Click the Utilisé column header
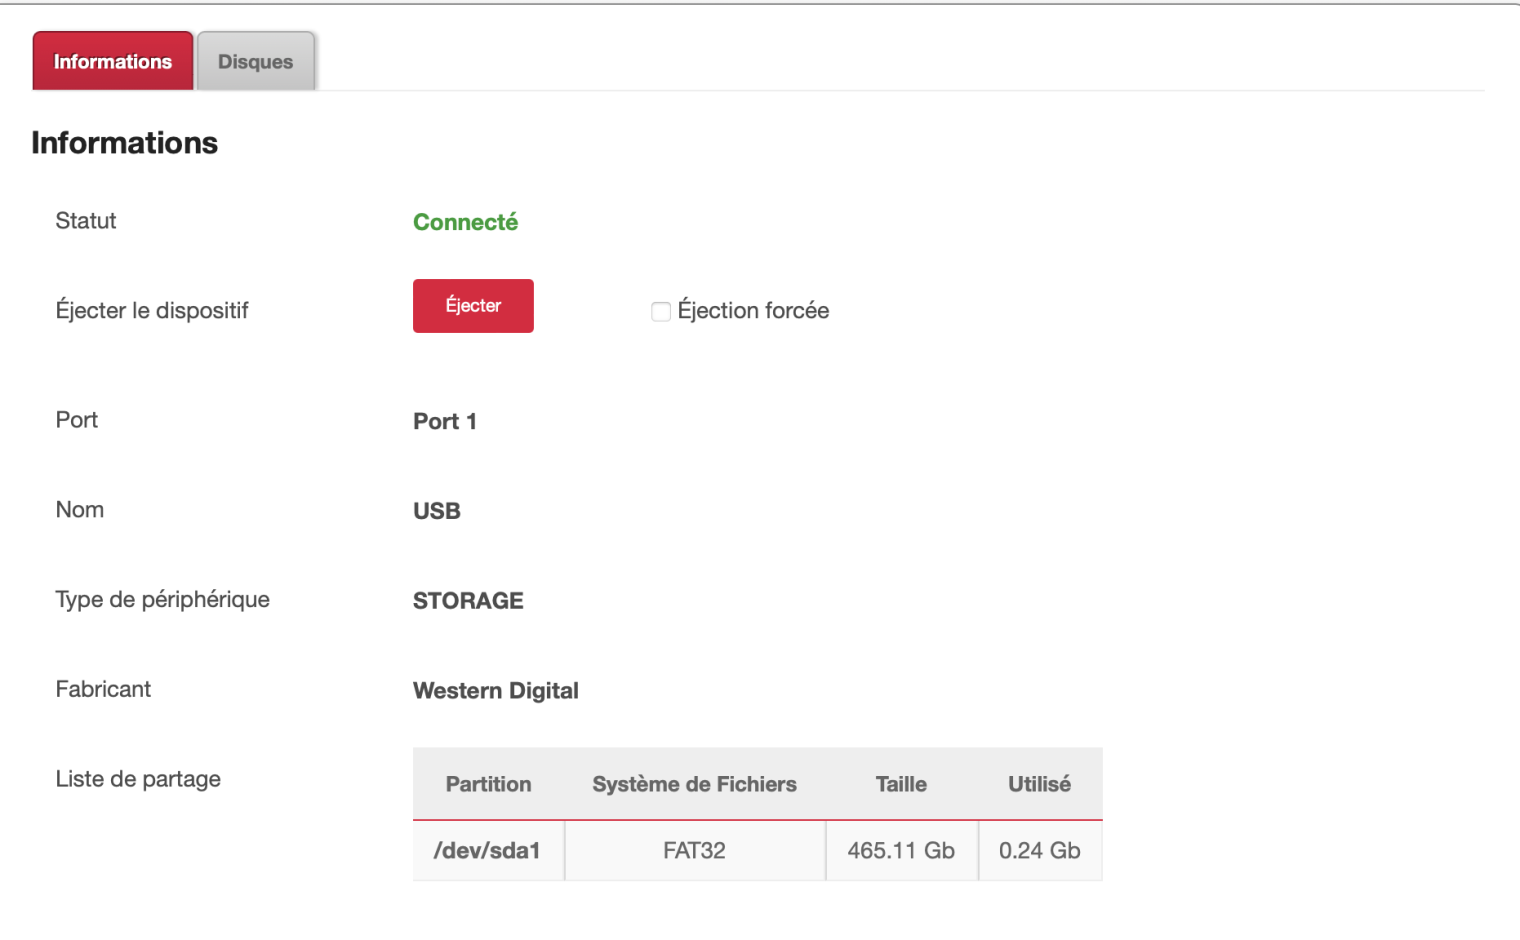This screenshot has width=1520, height=940. [1039, 784]
